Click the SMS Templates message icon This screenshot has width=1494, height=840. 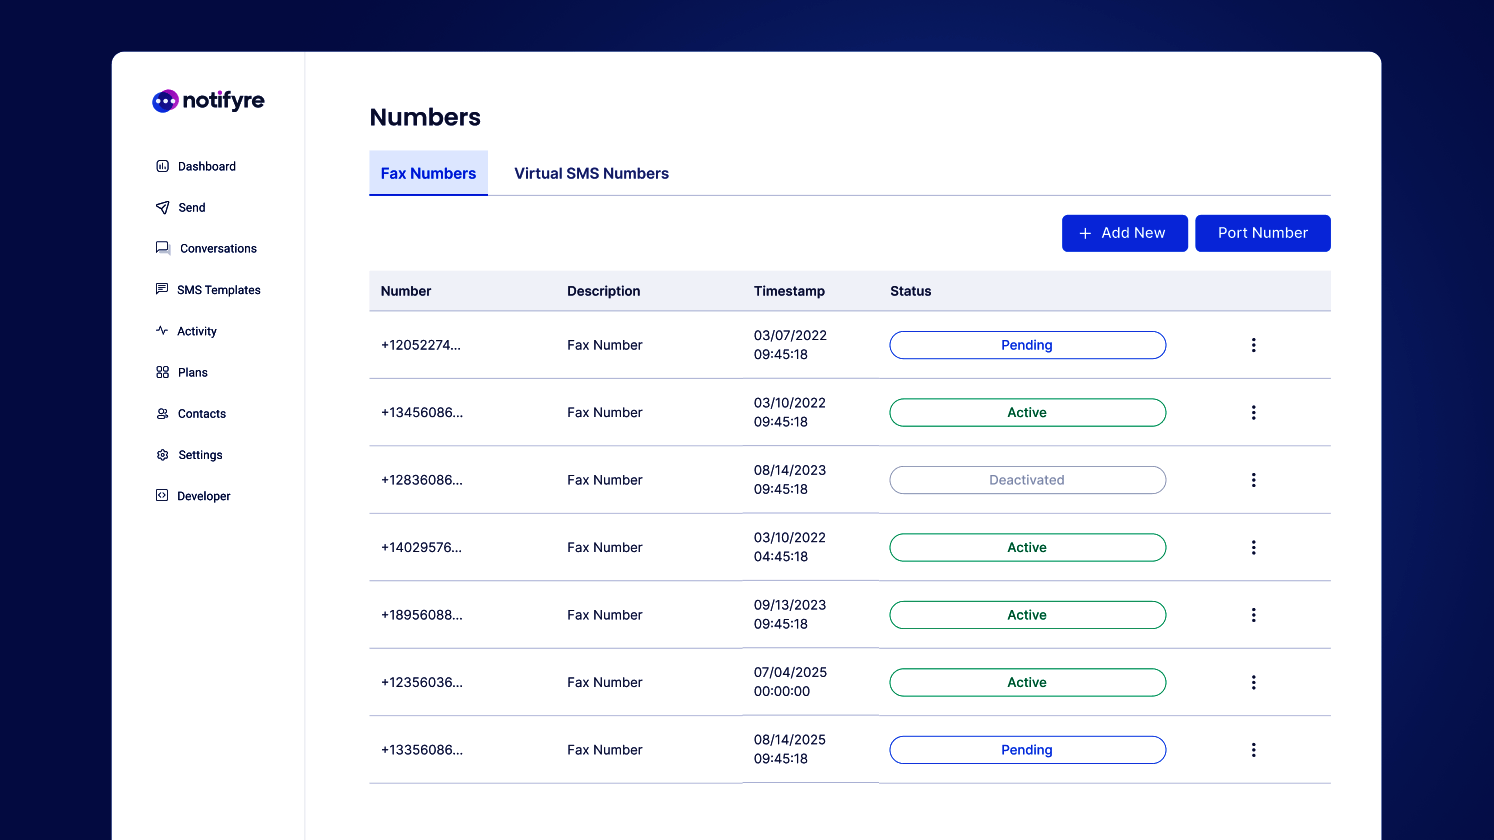162,289
